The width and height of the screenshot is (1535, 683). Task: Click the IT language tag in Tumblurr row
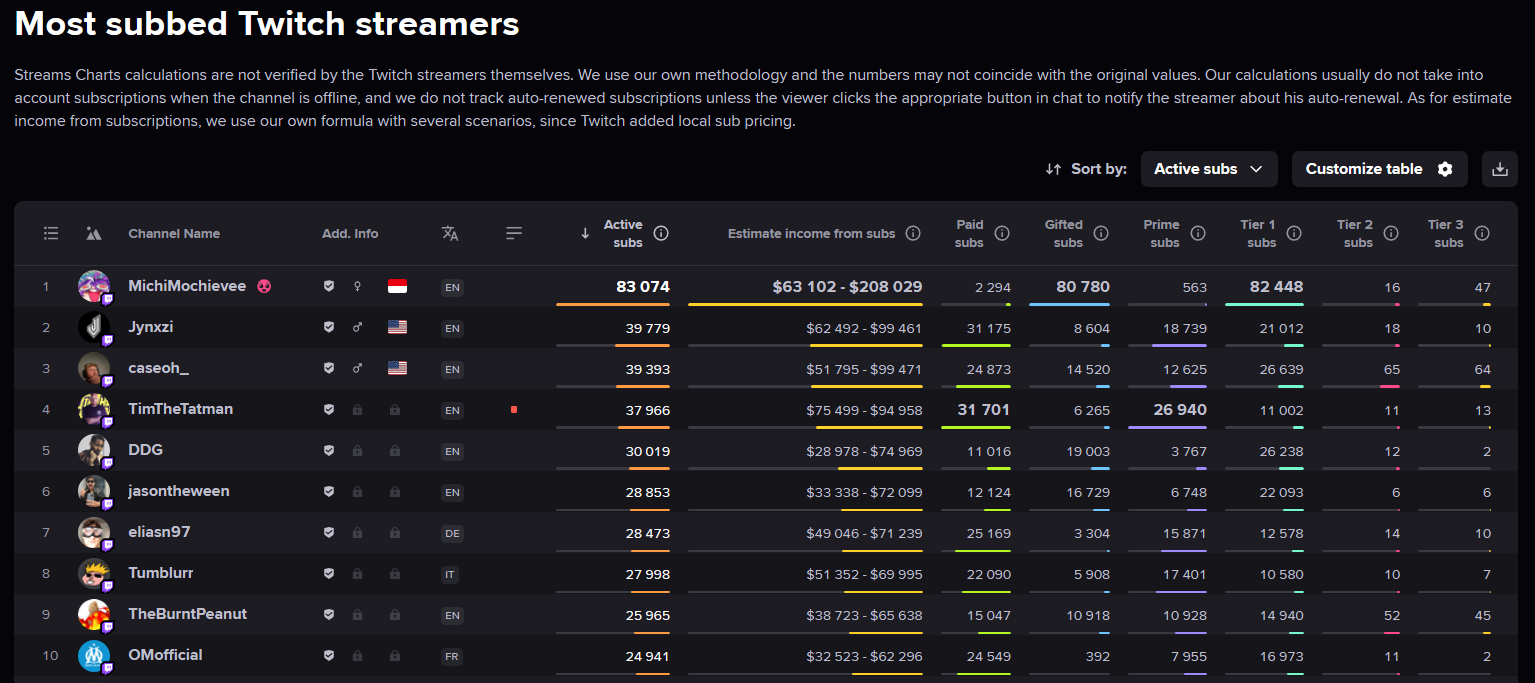[x=450, y=574]
